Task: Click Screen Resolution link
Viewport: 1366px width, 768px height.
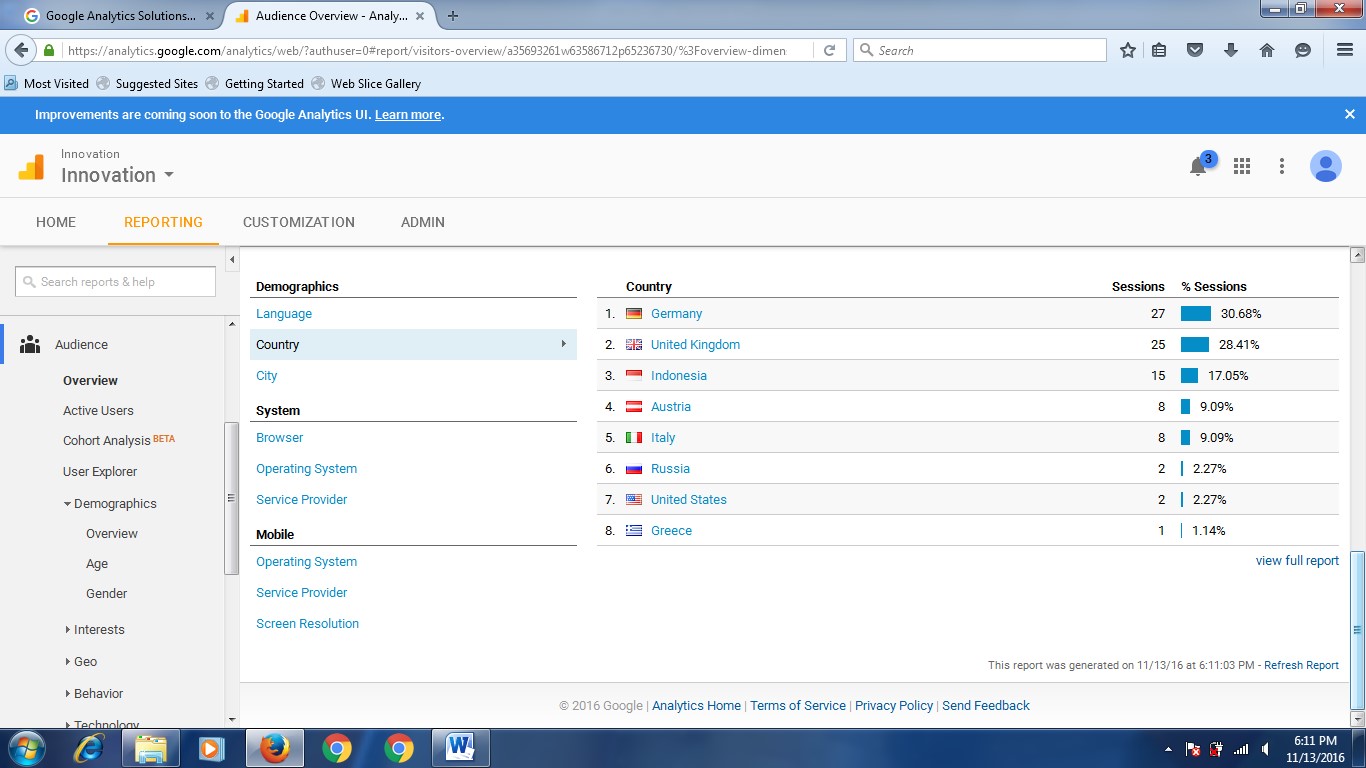Action: [307, 623]
